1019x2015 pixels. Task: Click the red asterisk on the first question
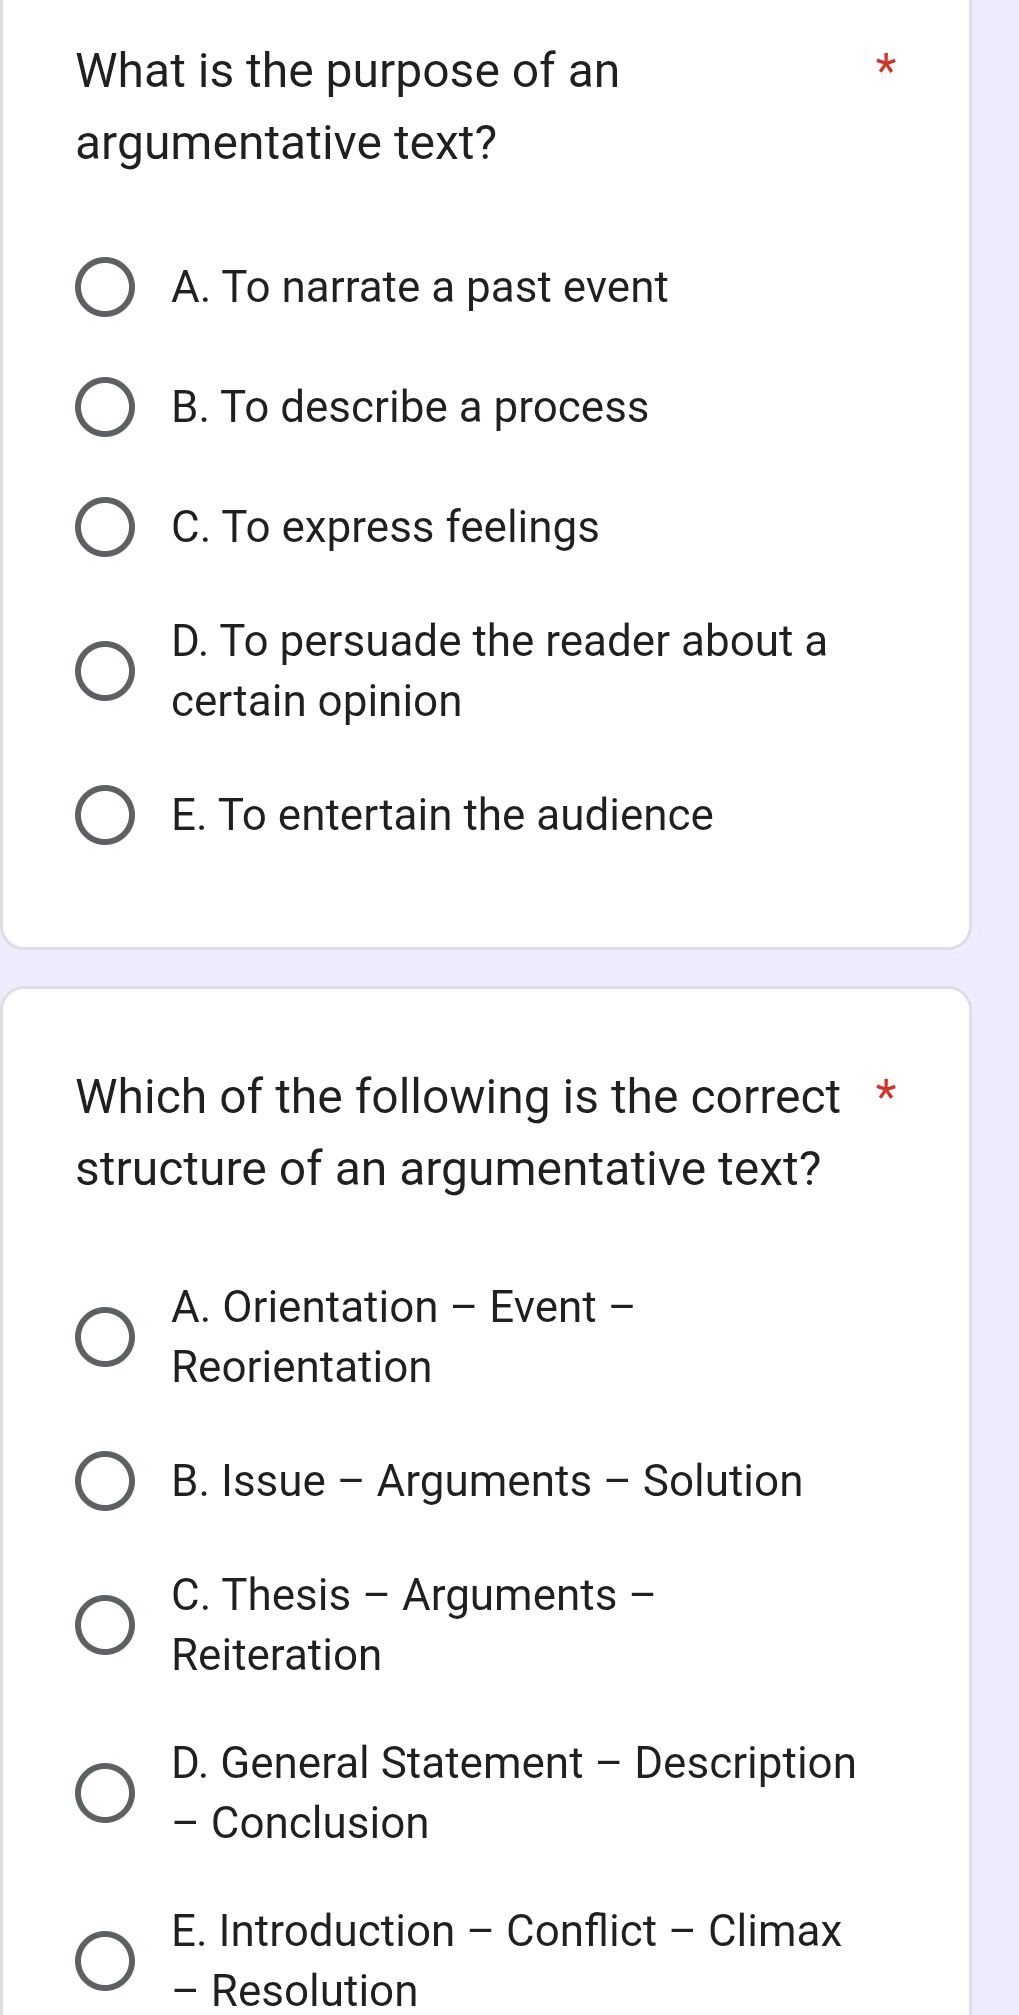click(x=885, y=66)
